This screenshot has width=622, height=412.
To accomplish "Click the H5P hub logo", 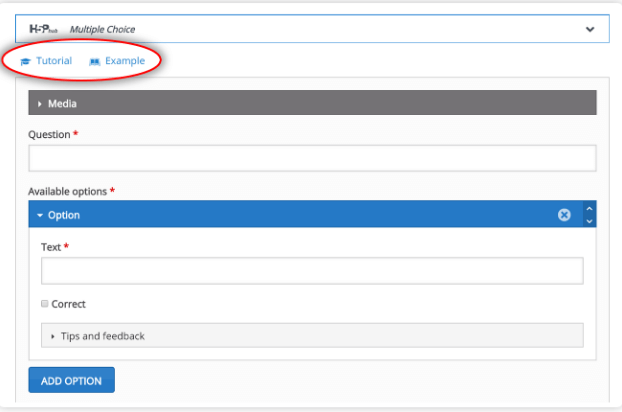I will pyautogui.click(x=43, y=29).
